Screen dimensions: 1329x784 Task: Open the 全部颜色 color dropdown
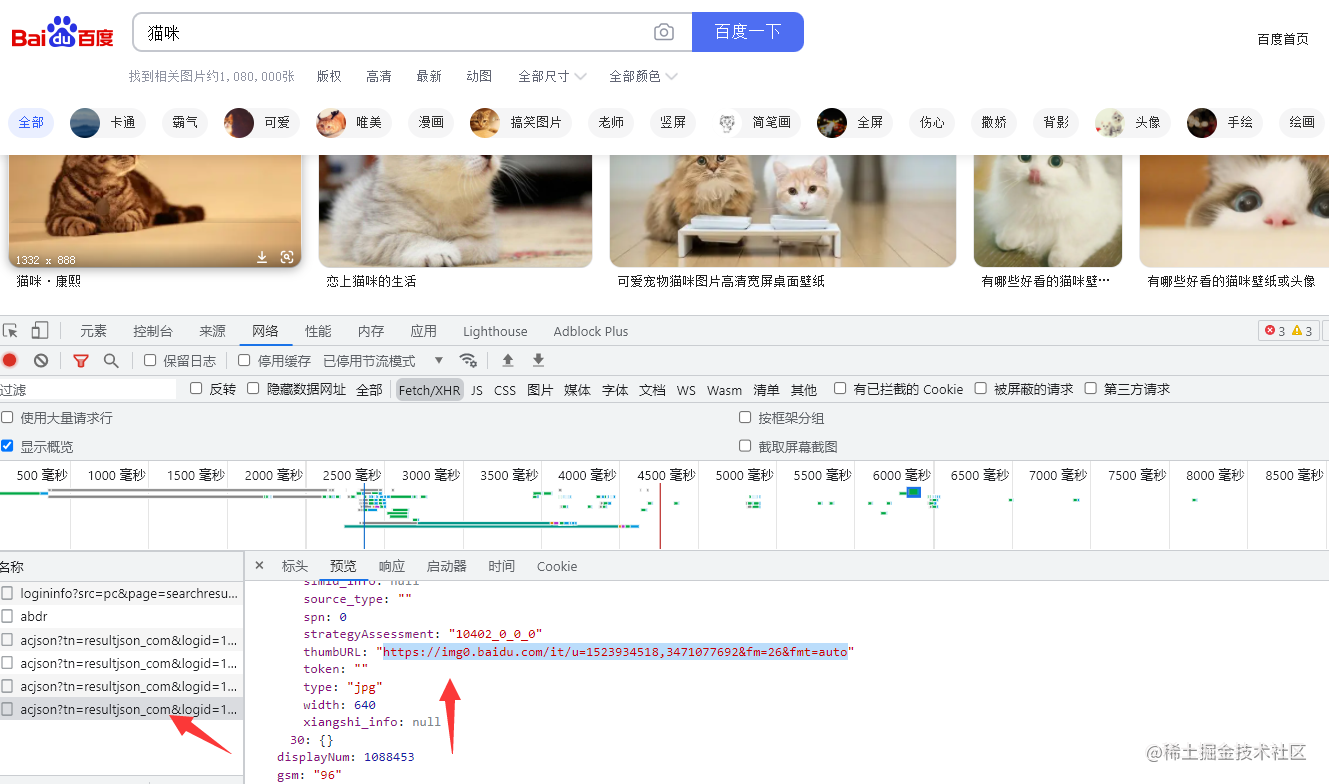[x=643, y=76]
